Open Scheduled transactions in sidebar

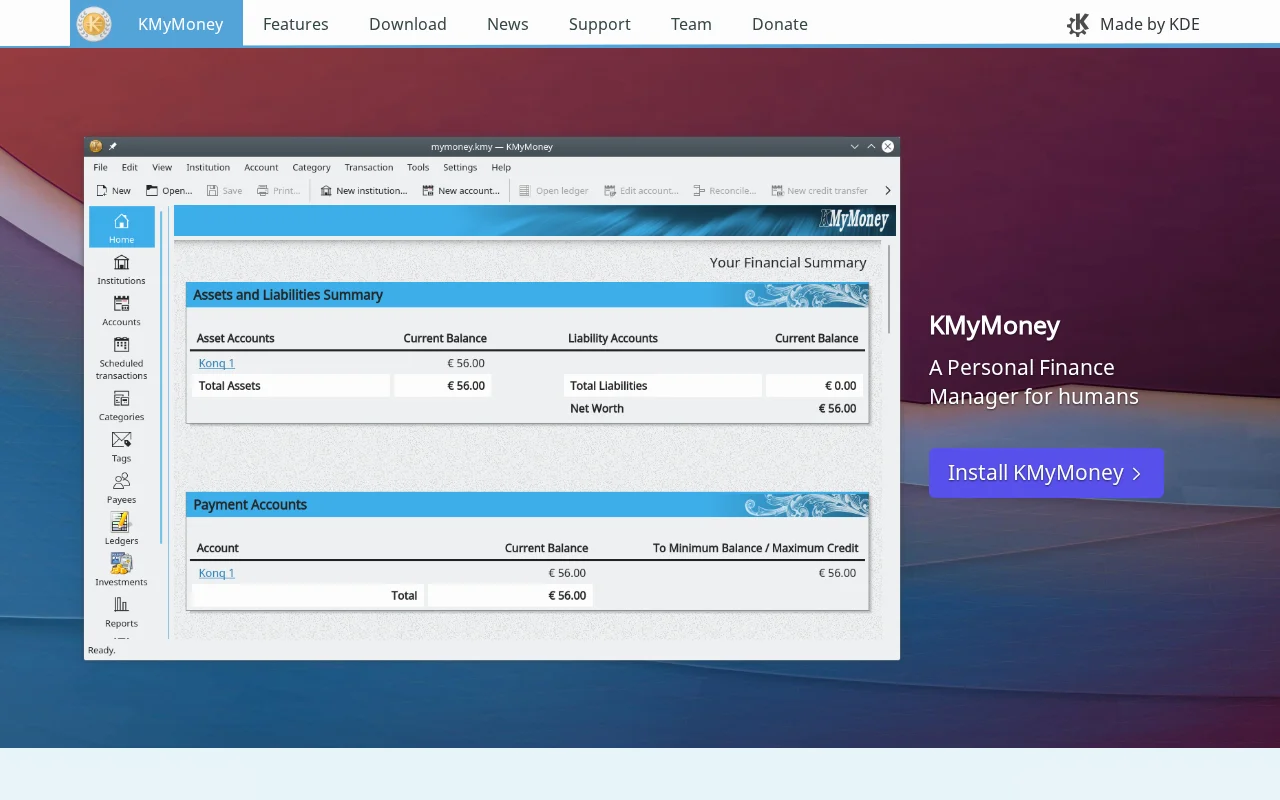121,358
